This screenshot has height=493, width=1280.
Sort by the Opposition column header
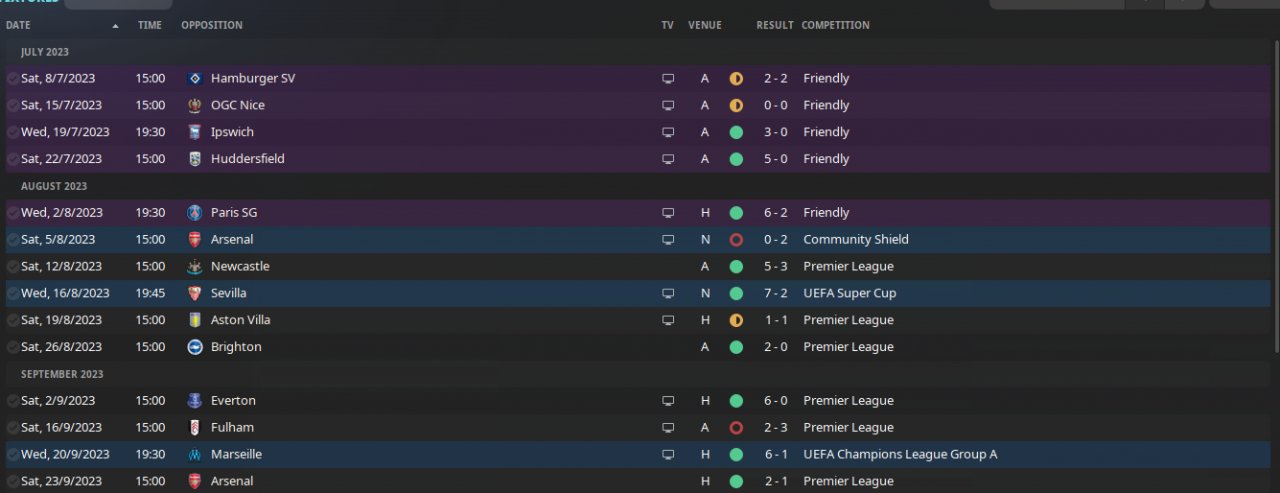click(x=212, y=25)
